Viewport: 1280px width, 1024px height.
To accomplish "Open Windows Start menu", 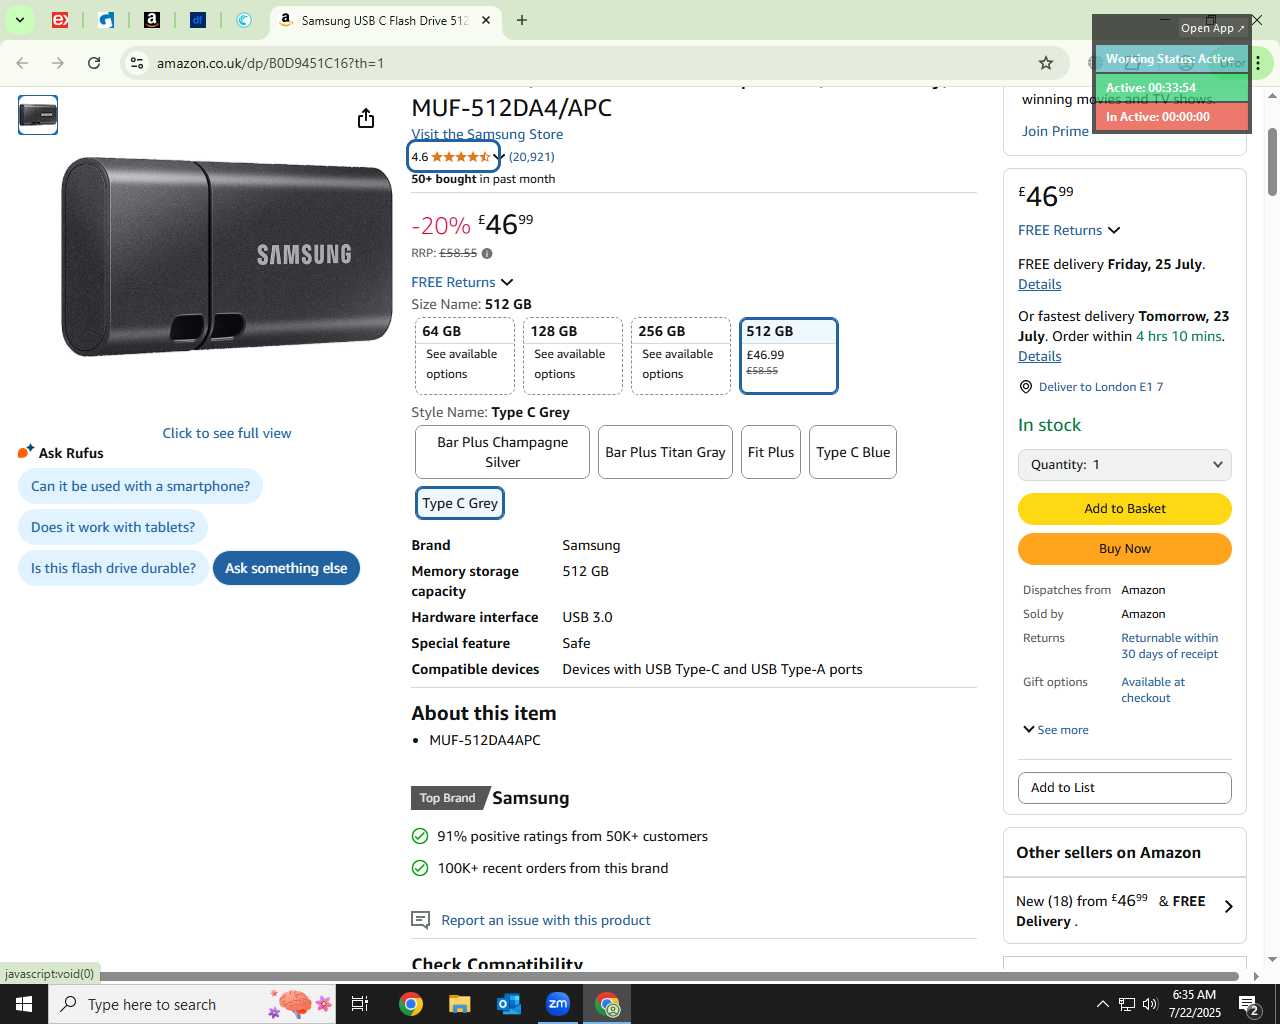I will pyautogui.click(x=24, y=1004).
